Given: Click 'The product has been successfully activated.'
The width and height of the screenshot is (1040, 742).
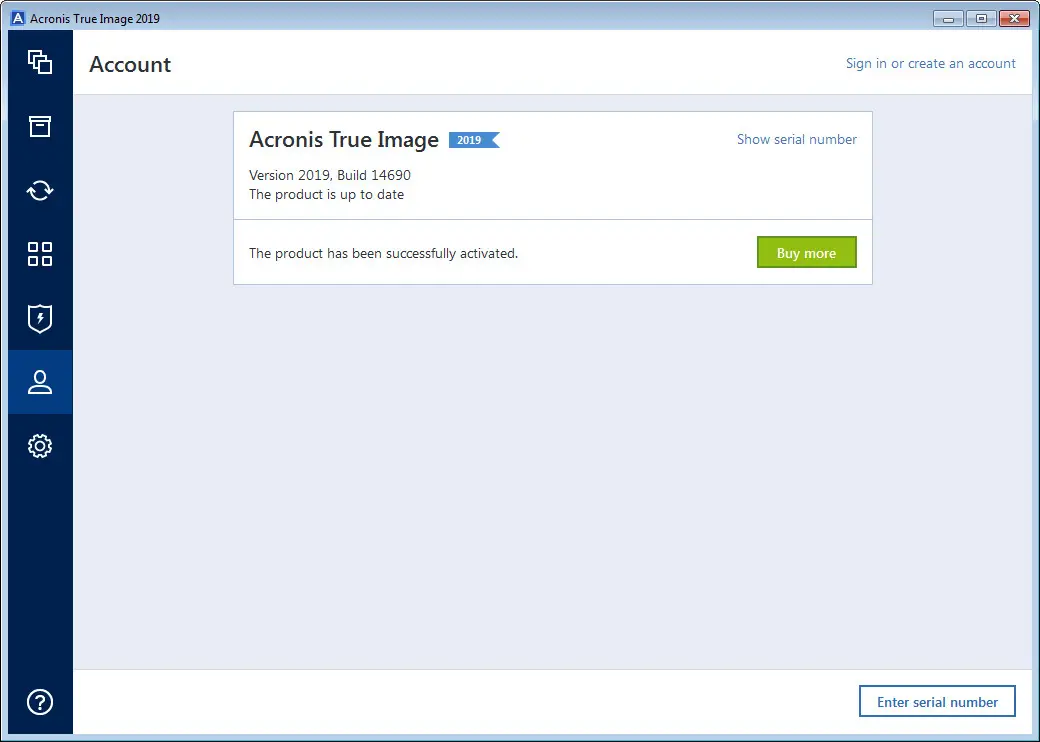Looking at the screenshot, I should click(383, 253).
